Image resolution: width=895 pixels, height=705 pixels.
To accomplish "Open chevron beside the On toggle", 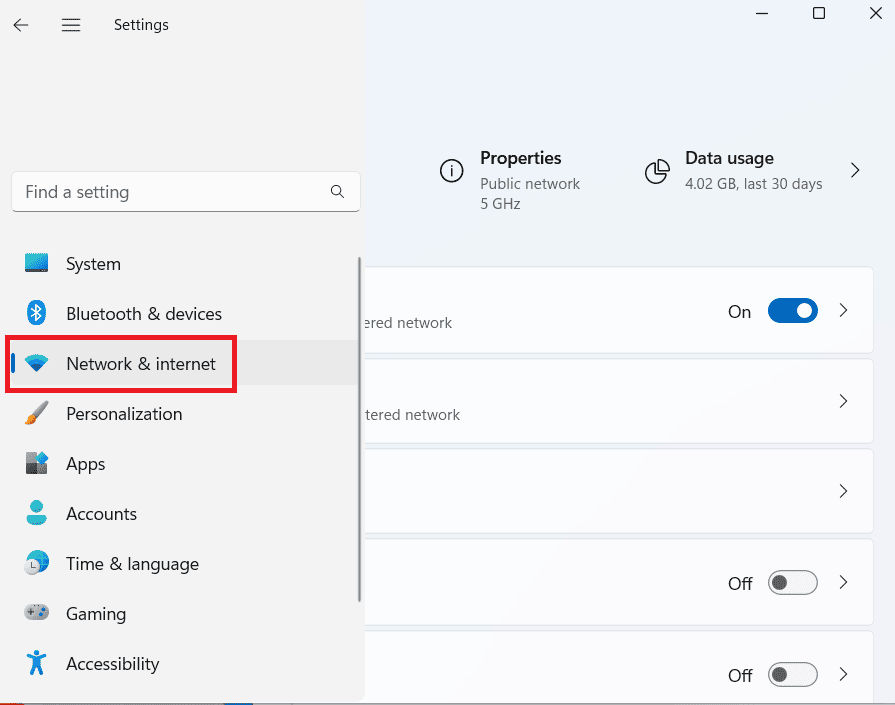I will pos(844,311).
